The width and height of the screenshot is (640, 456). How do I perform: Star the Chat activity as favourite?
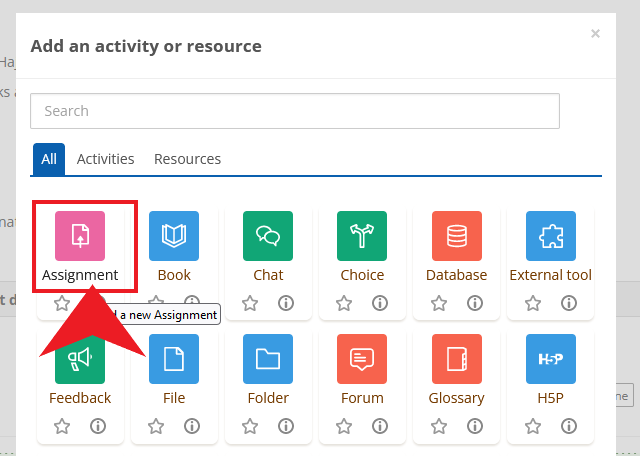[x=250, y=303]
